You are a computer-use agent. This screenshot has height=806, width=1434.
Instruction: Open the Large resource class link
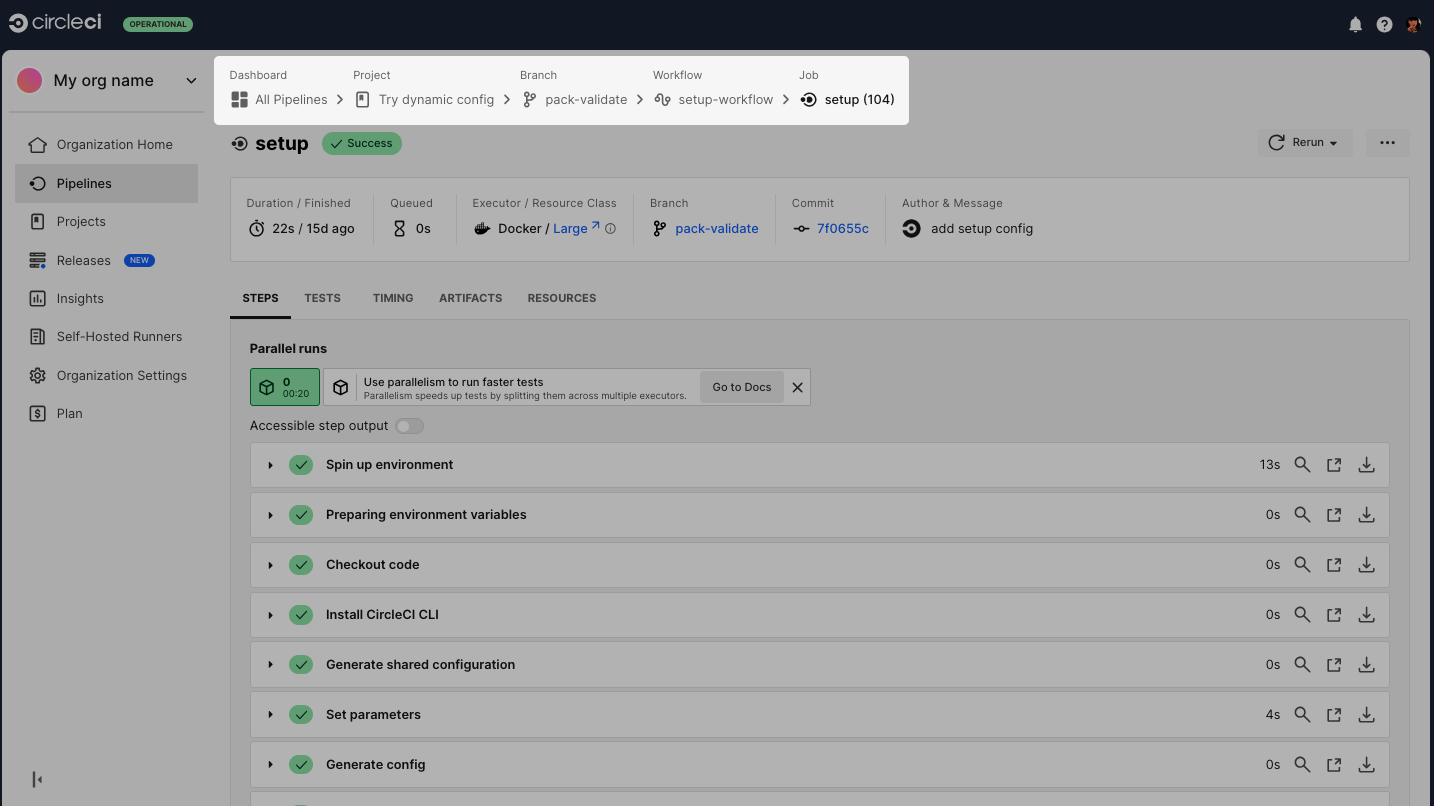point(576,228)
